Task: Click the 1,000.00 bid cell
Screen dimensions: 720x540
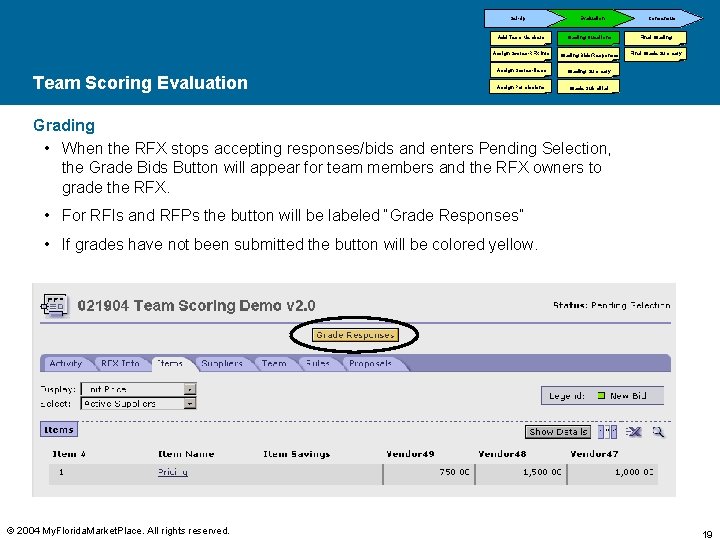Action: [x=613, y=474]
